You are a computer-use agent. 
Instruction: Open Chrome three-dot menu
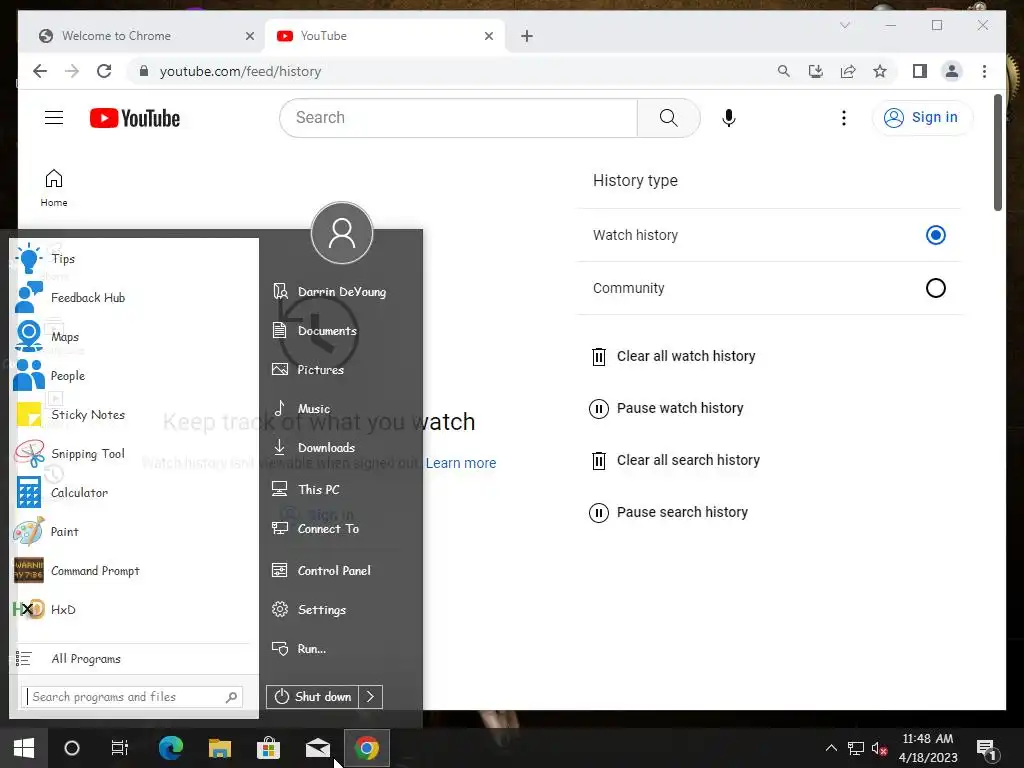(x=984, y=71)
